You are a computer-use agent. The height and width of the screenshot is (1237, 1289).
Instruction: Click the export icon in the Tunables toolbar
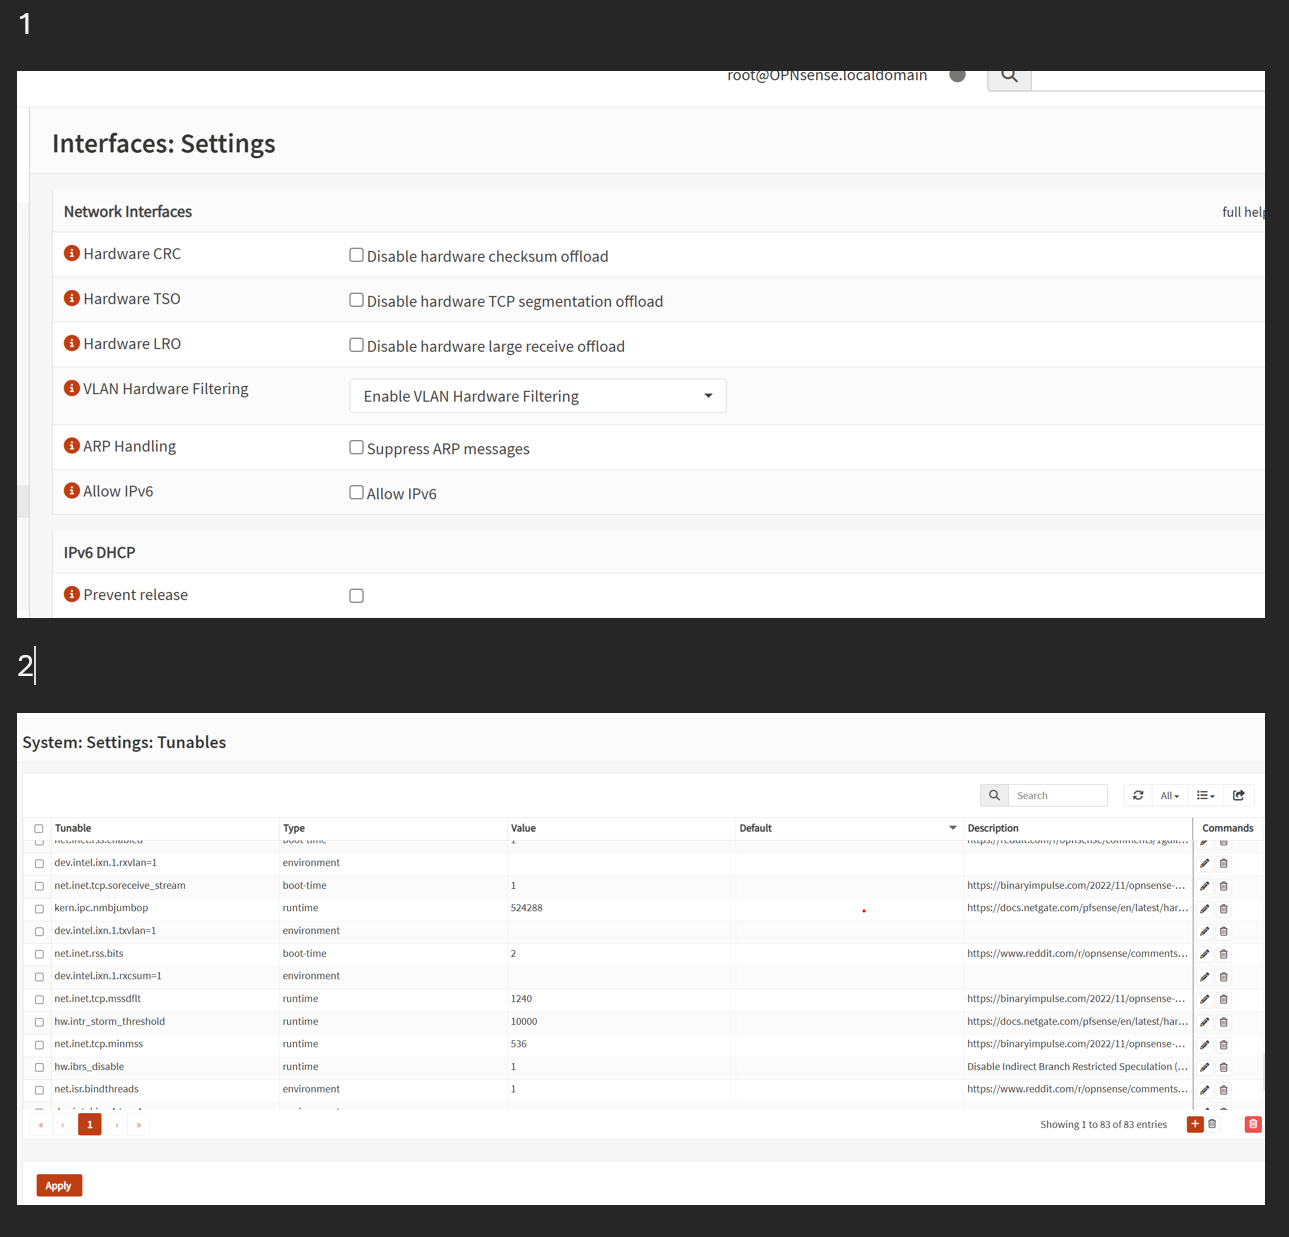(1239, 795)
